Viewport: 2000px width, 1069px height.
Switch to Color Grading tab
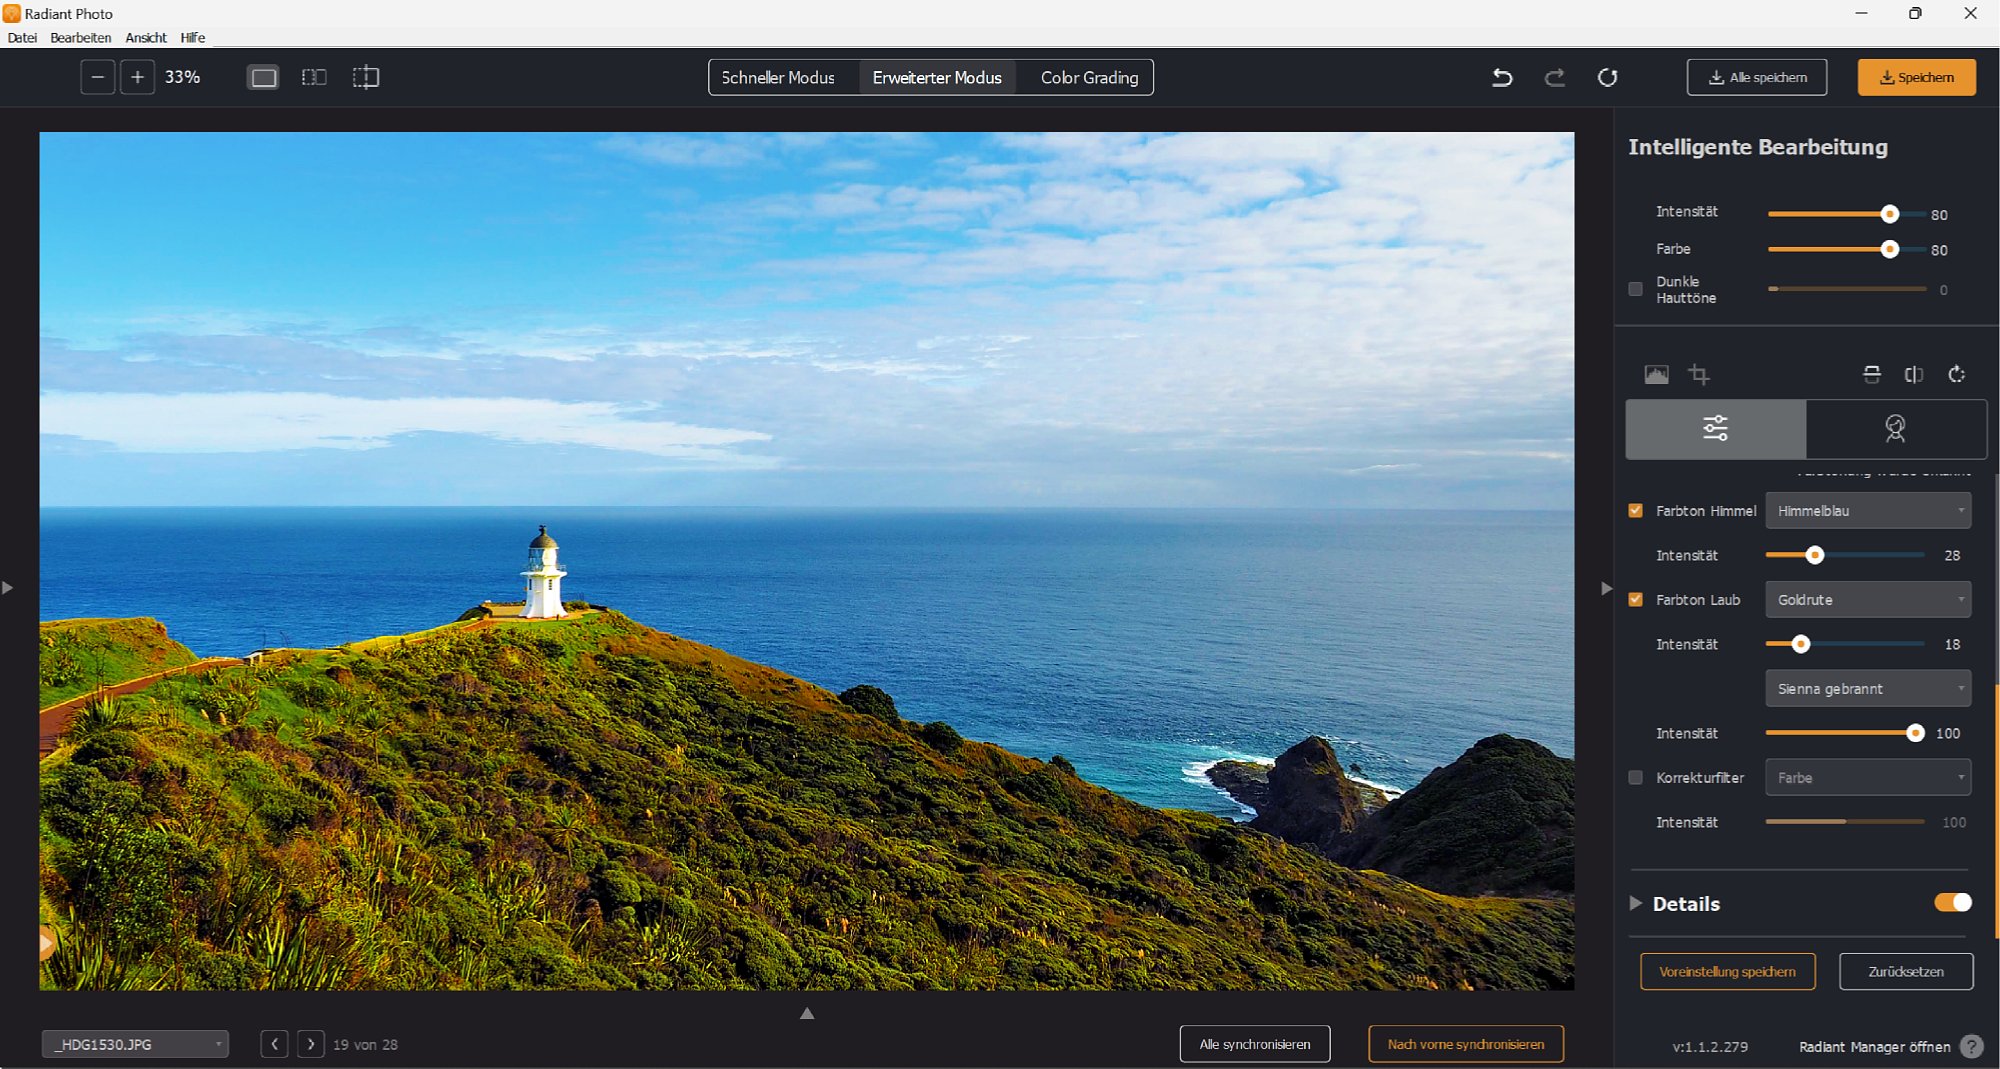[1089, 77]
